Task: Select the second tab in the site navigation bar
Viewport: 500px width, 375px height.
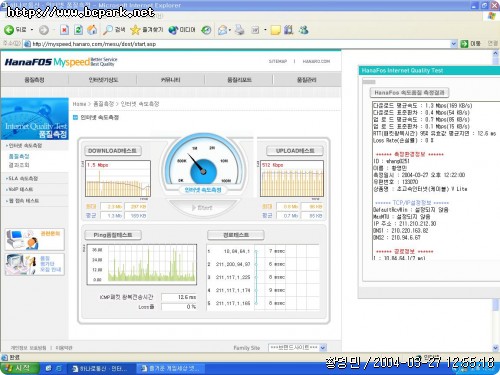Action: (x=103, y=80)
